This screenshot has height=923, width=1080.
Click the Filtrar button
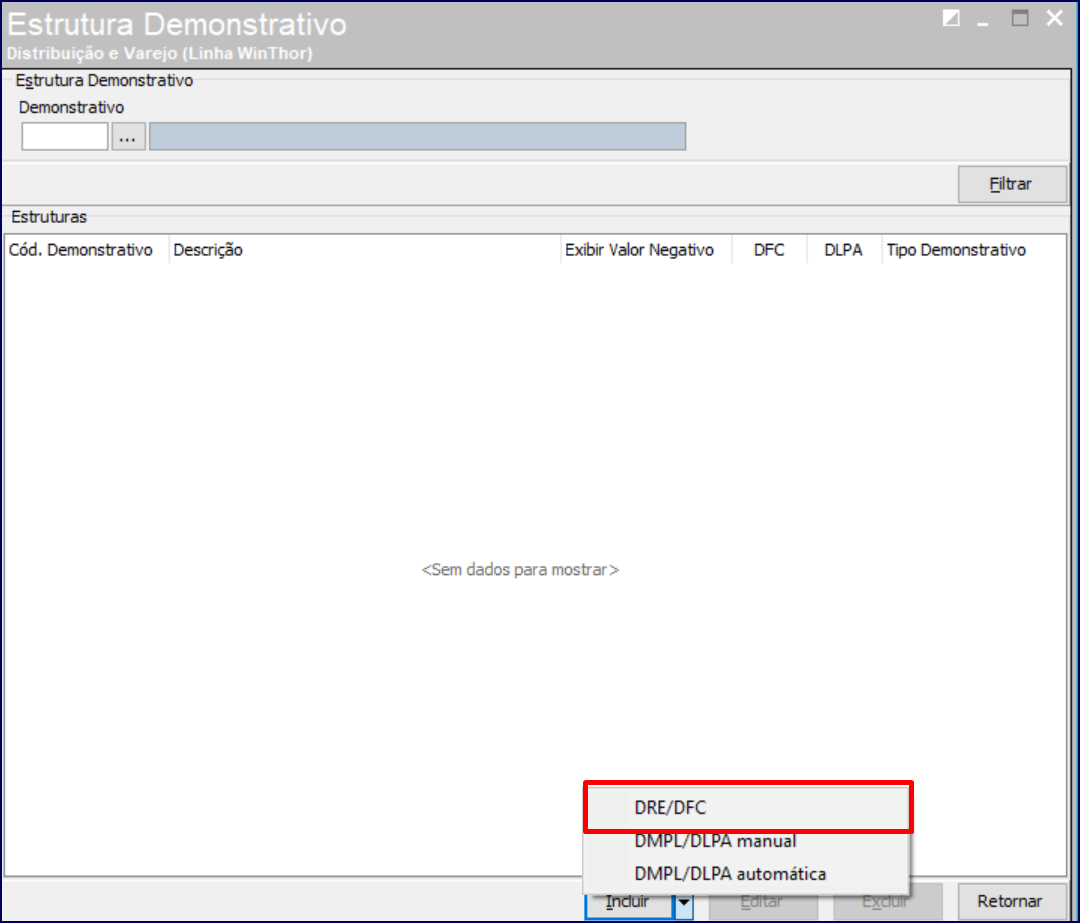point(1012,184)
